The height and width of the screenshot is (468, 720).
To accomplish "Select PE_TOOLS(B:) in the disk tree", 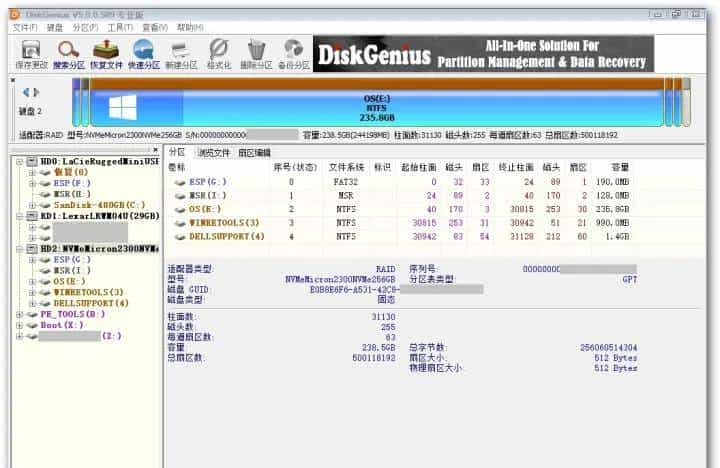I will 73,314.
